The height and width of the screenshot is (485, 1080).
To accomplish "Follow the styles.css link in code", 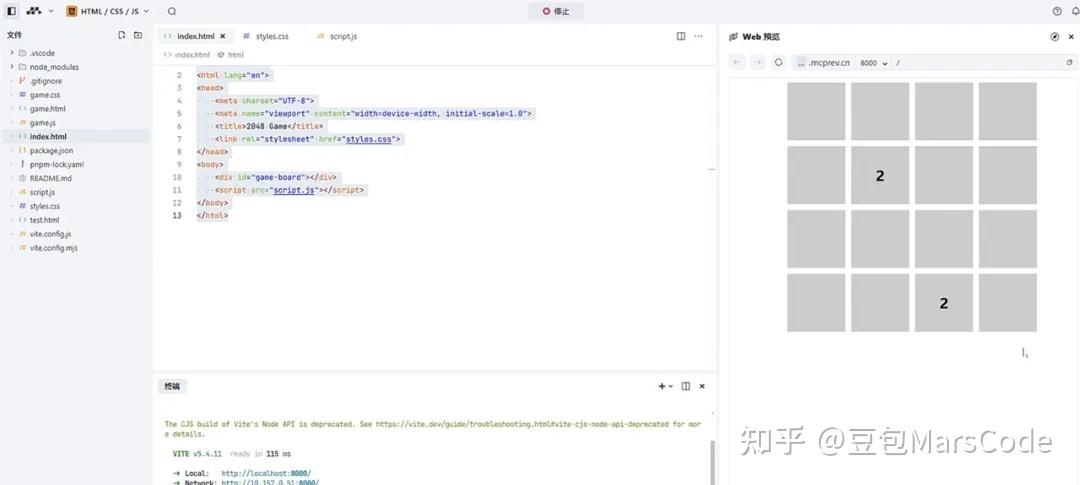I will pyautogui.click(x=368, y=139).
